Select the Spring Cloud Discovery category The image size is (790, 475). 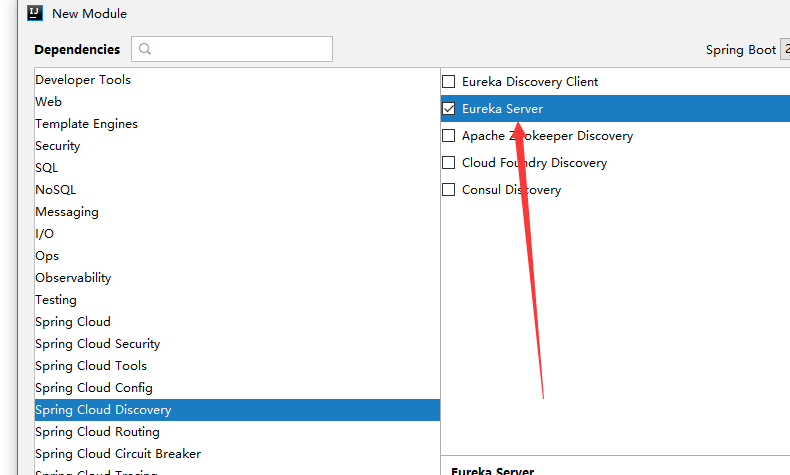click(x=237, y=410)
